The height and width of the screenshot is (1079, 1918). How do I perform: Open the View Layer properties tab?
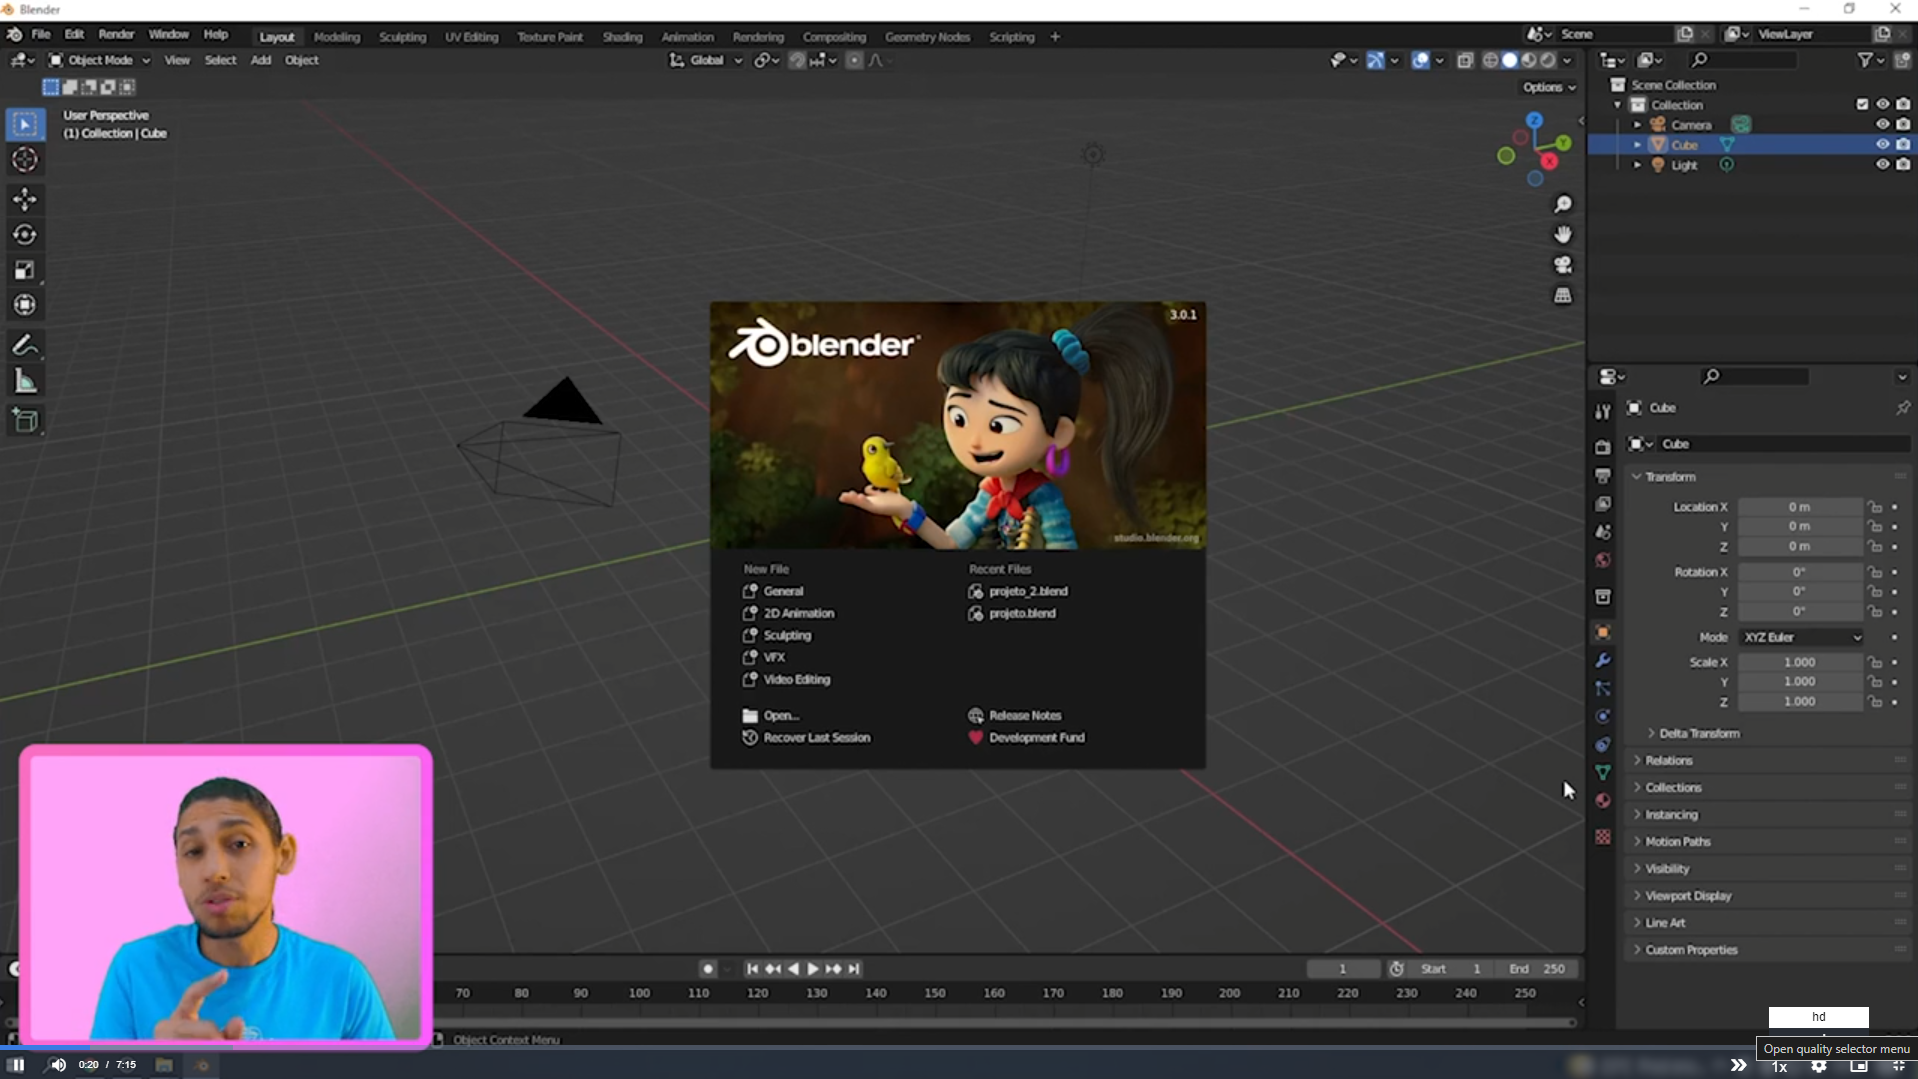tap(1603, 504)
